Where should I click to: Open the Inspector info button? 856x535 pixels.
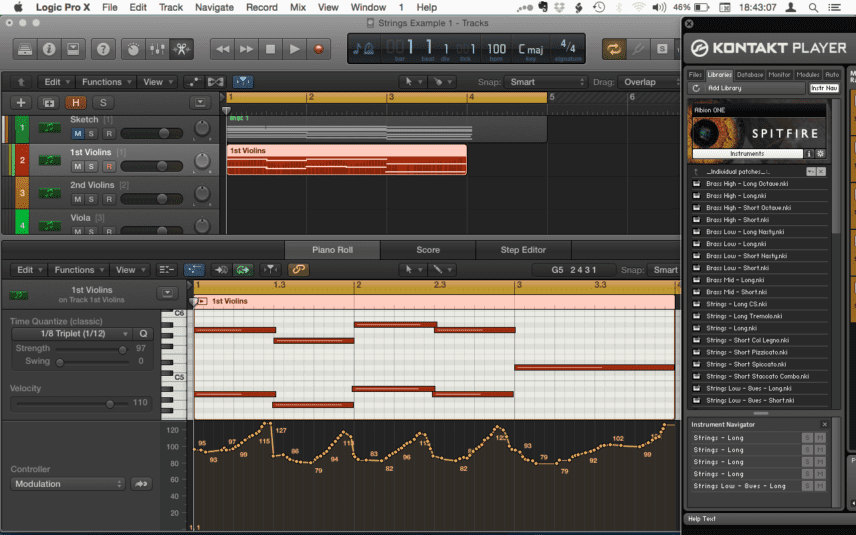click(x=49, y=49)
